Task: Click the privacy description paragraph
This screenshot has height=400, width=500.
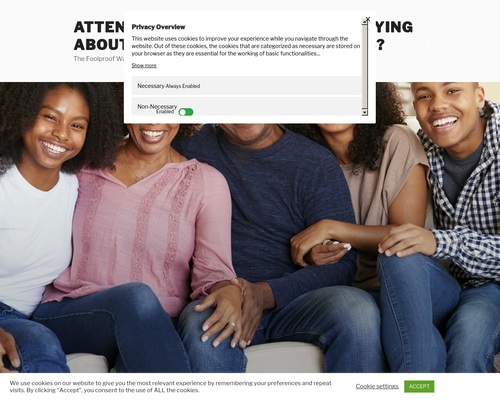Action: 246,46
